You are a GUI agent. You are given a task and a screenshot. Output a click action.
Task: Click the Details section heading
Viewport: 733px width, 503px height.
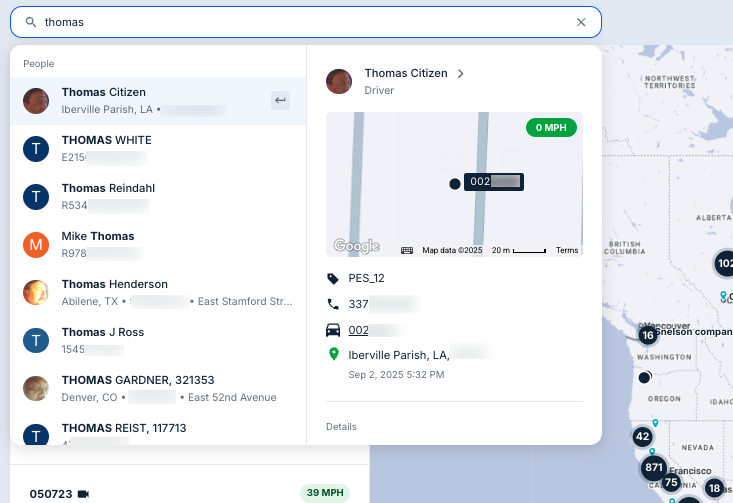[341, 427]
